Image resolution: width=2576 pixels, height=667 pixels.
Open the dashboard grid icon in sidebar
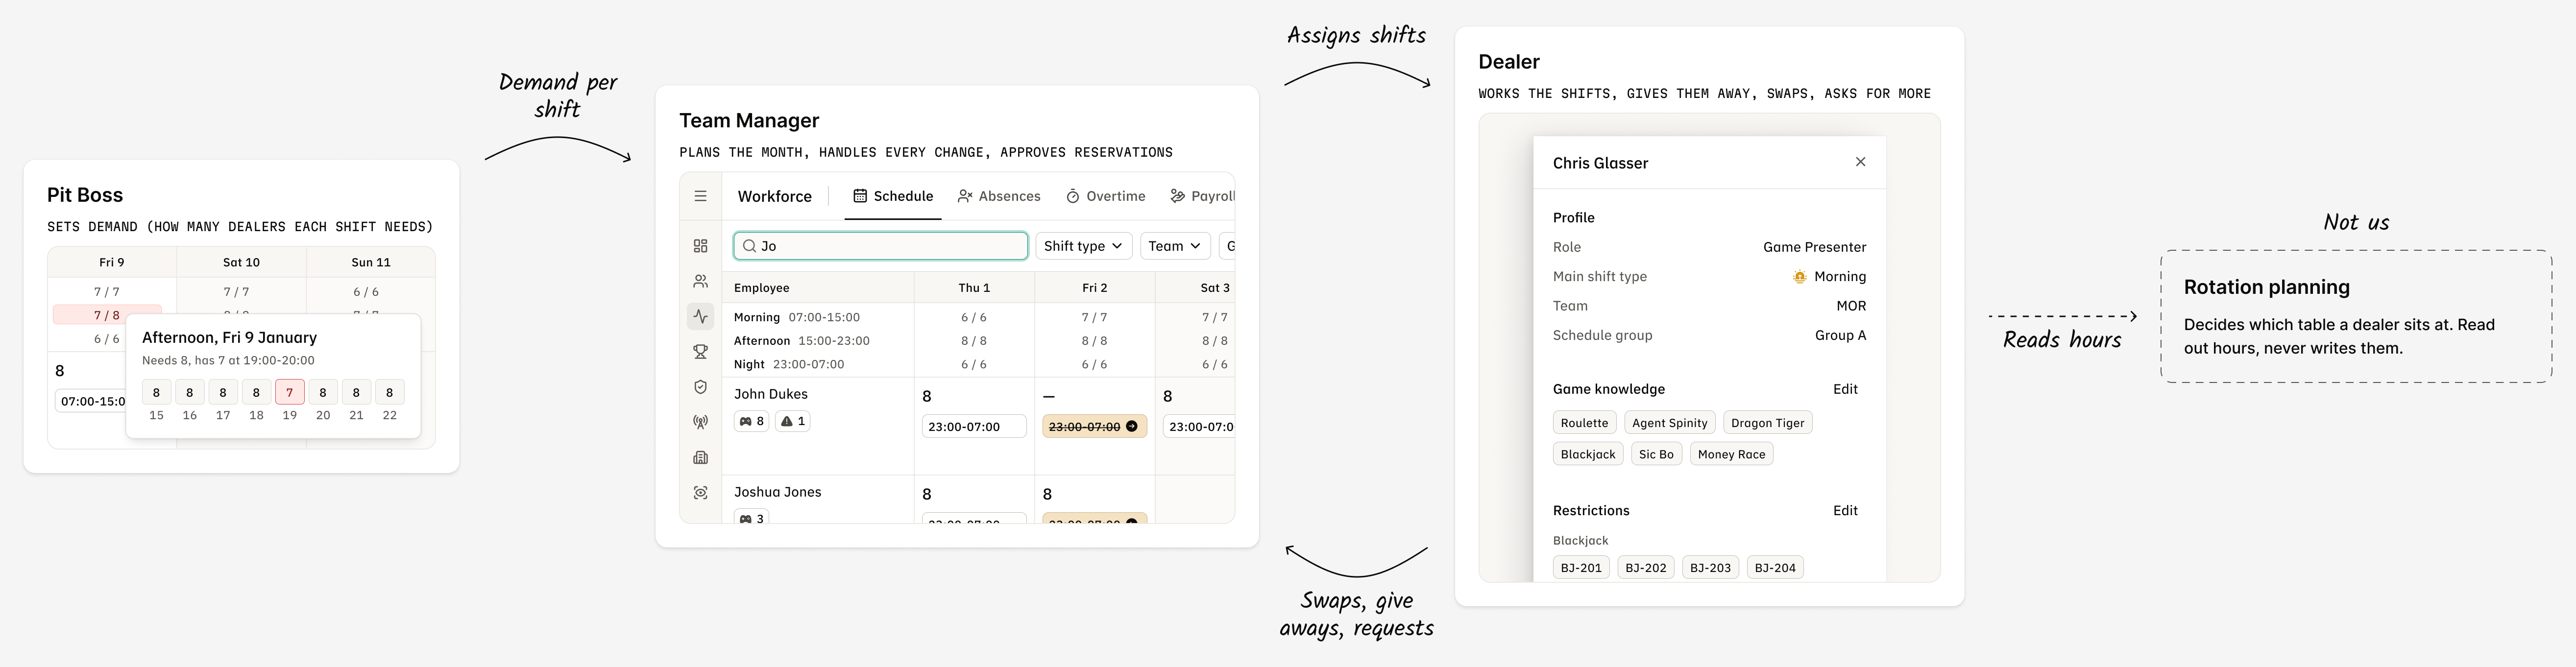(x=700, y=246)
